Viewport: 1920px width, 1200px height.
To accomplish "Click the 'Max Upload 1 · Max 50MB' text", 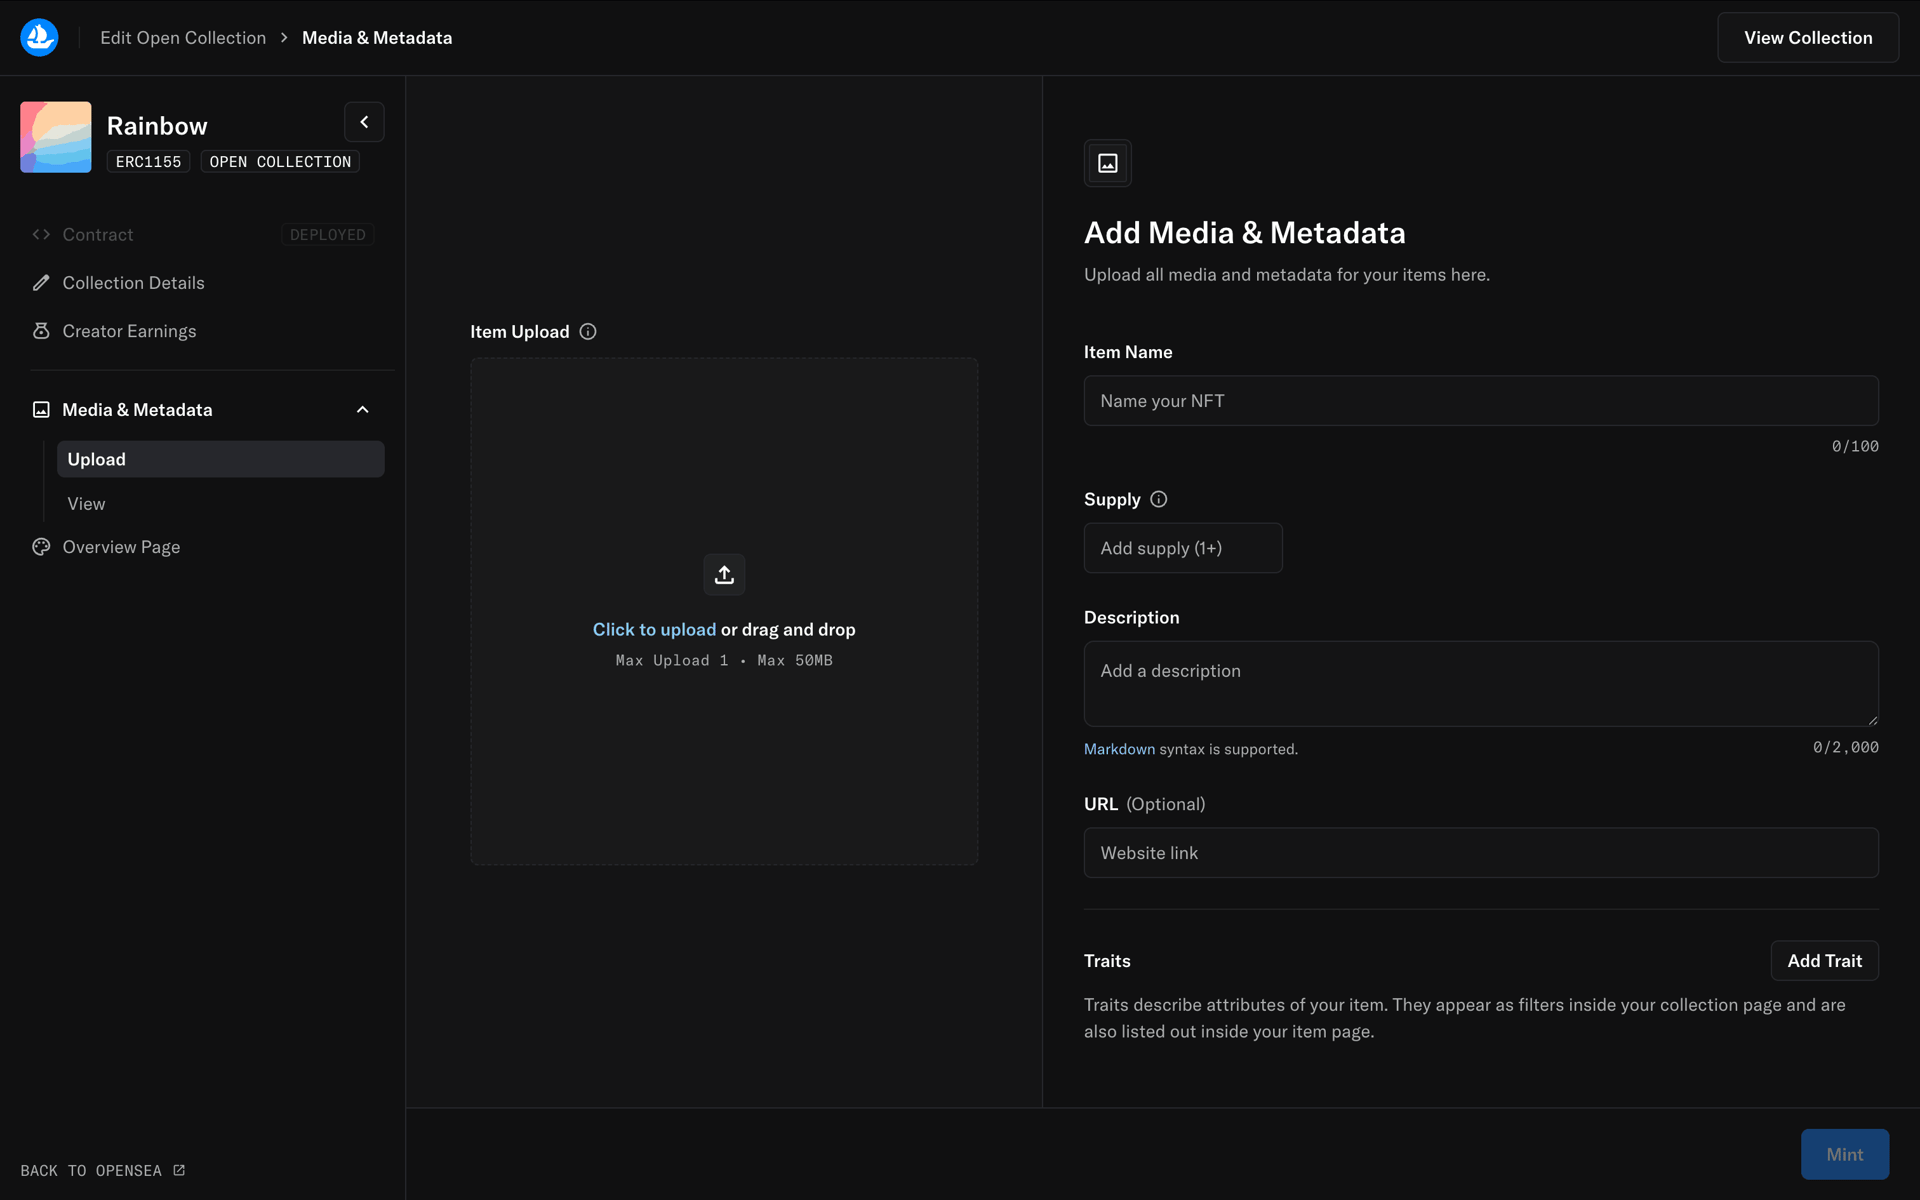I will (x=724, y=661).
